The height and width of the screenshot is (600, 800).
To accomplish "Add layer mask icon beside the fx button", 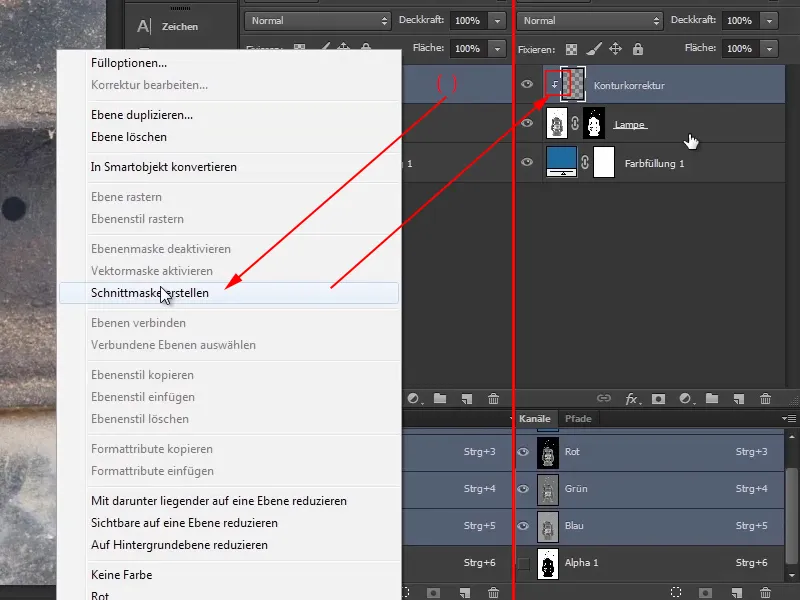I will tap(658, 398).
